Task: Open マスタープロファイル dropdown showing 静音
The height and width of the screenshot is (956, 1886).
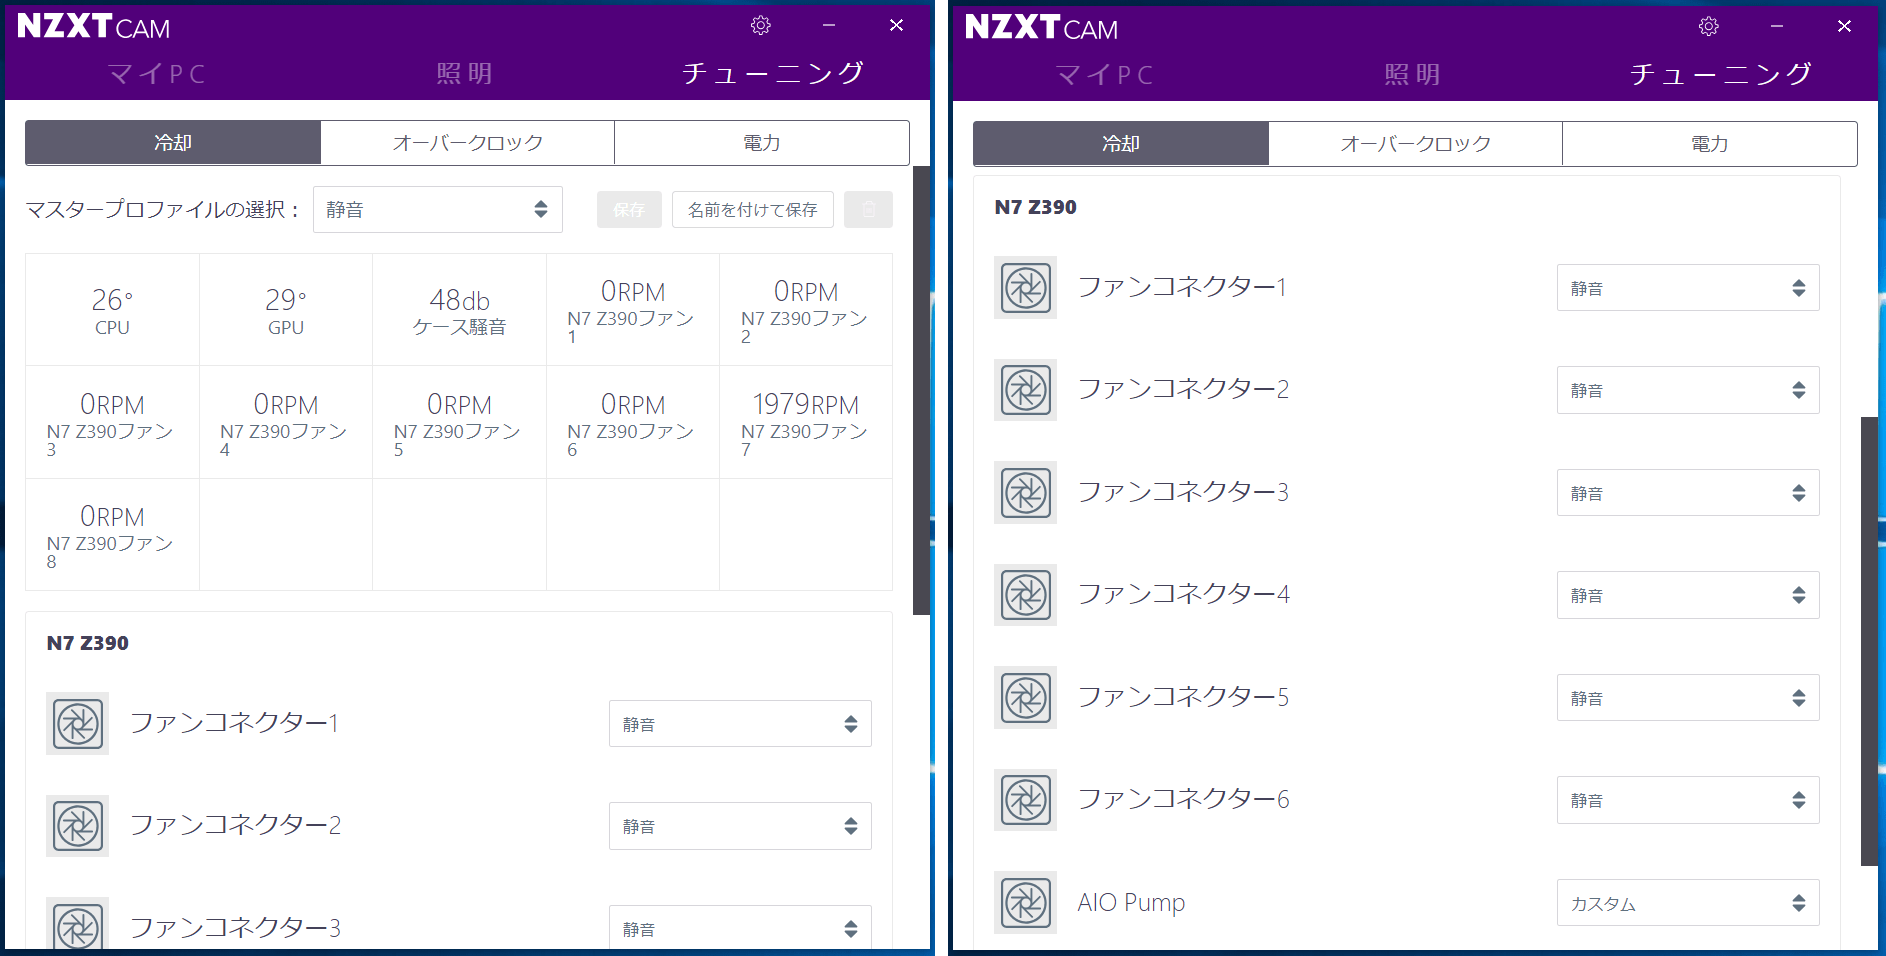Action: pos(438,209)
